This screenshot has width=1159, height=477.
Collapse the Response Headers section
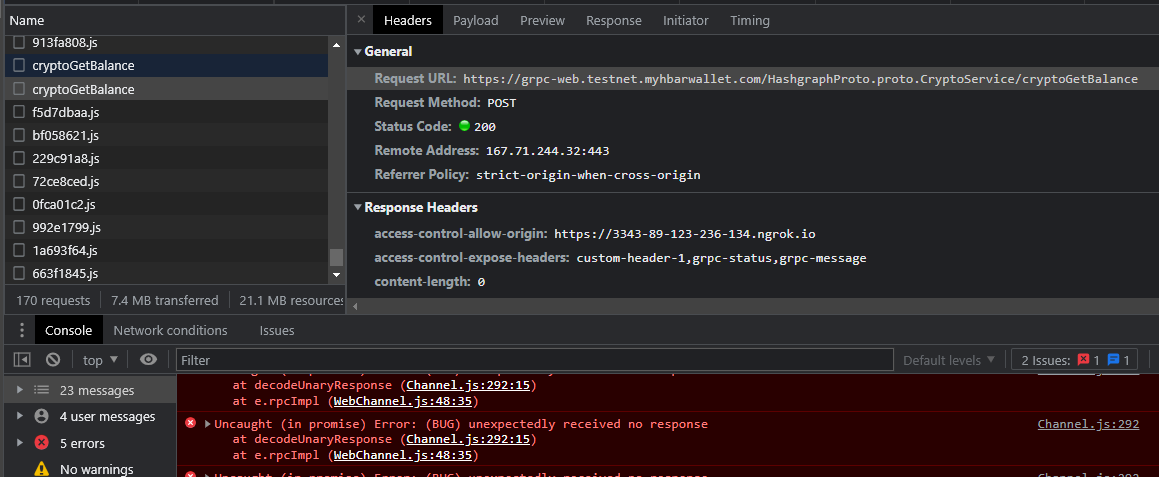[358, 208]
